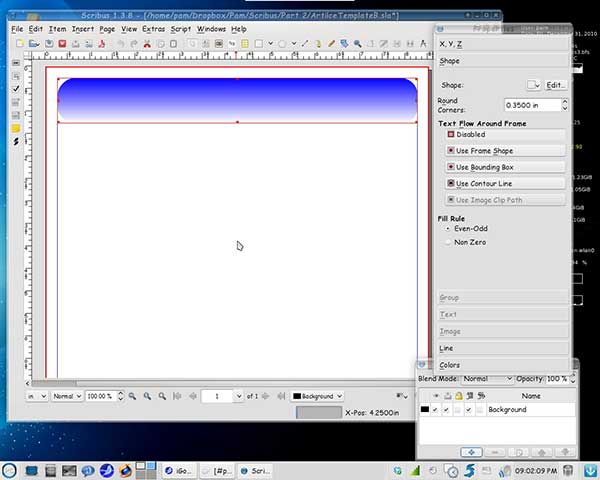
Task: Toggle Use Bounding Box option
Action: coord(504,167)
